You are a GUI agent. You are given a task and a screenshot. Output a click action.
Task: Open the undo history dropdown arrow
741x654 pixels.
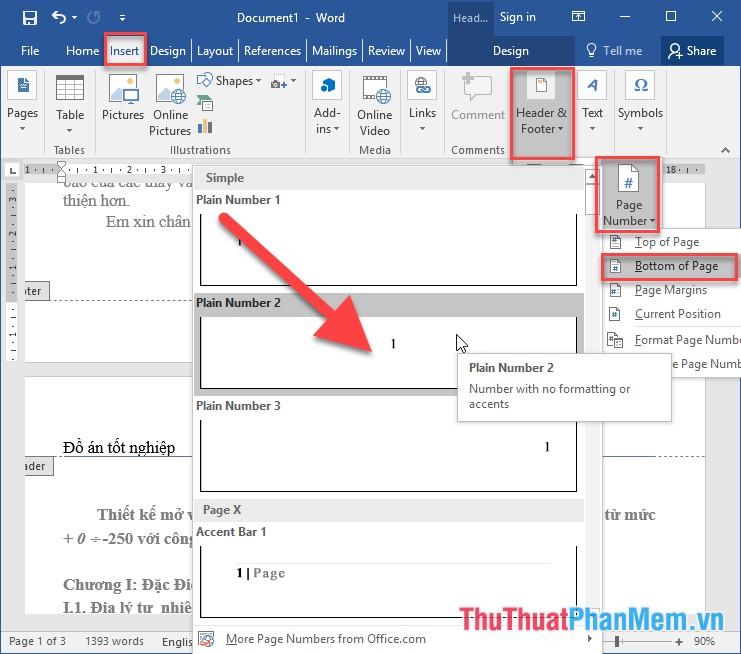[x=75, y=18]
